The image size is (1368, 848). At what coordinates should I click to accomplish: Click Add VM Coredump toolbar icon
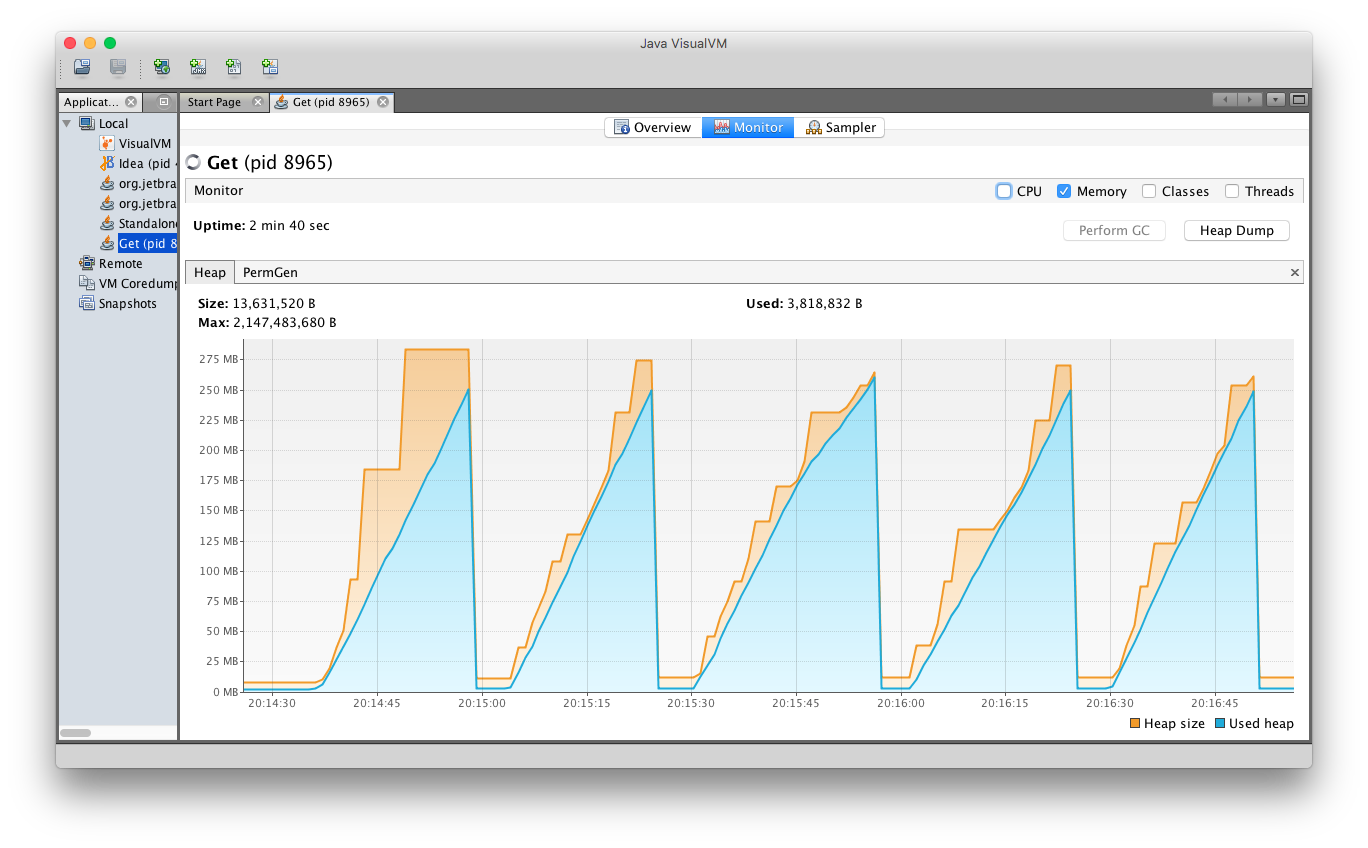(x=234, y=67)
